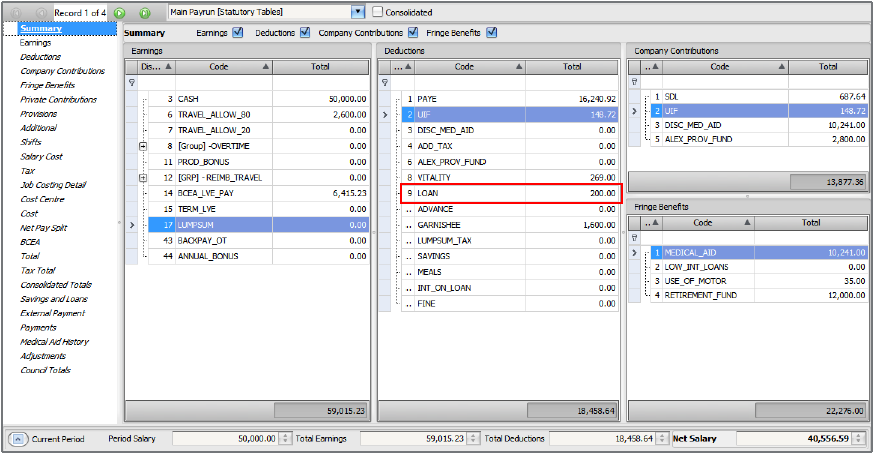Image resolution: width=874 pixels, height=455 pixels.
Task: Click the greyed-out first record navigation arrow
Action: [x=16, y=12]
